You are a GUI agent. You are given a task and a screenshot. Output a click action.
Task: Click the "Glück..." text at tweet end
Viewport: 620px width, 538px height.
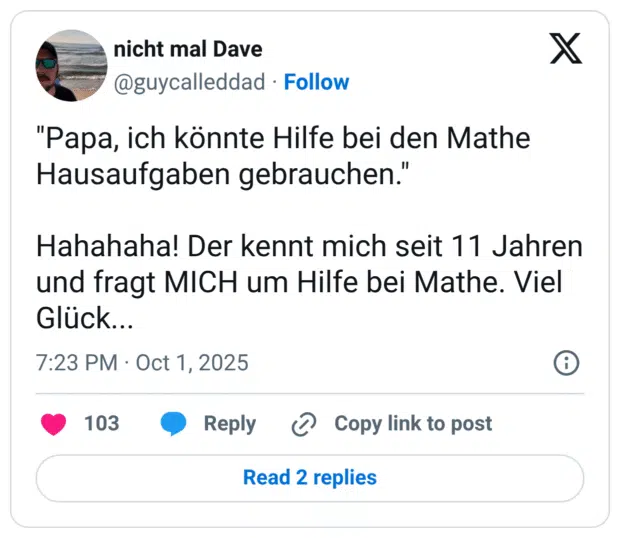(85, 319)
